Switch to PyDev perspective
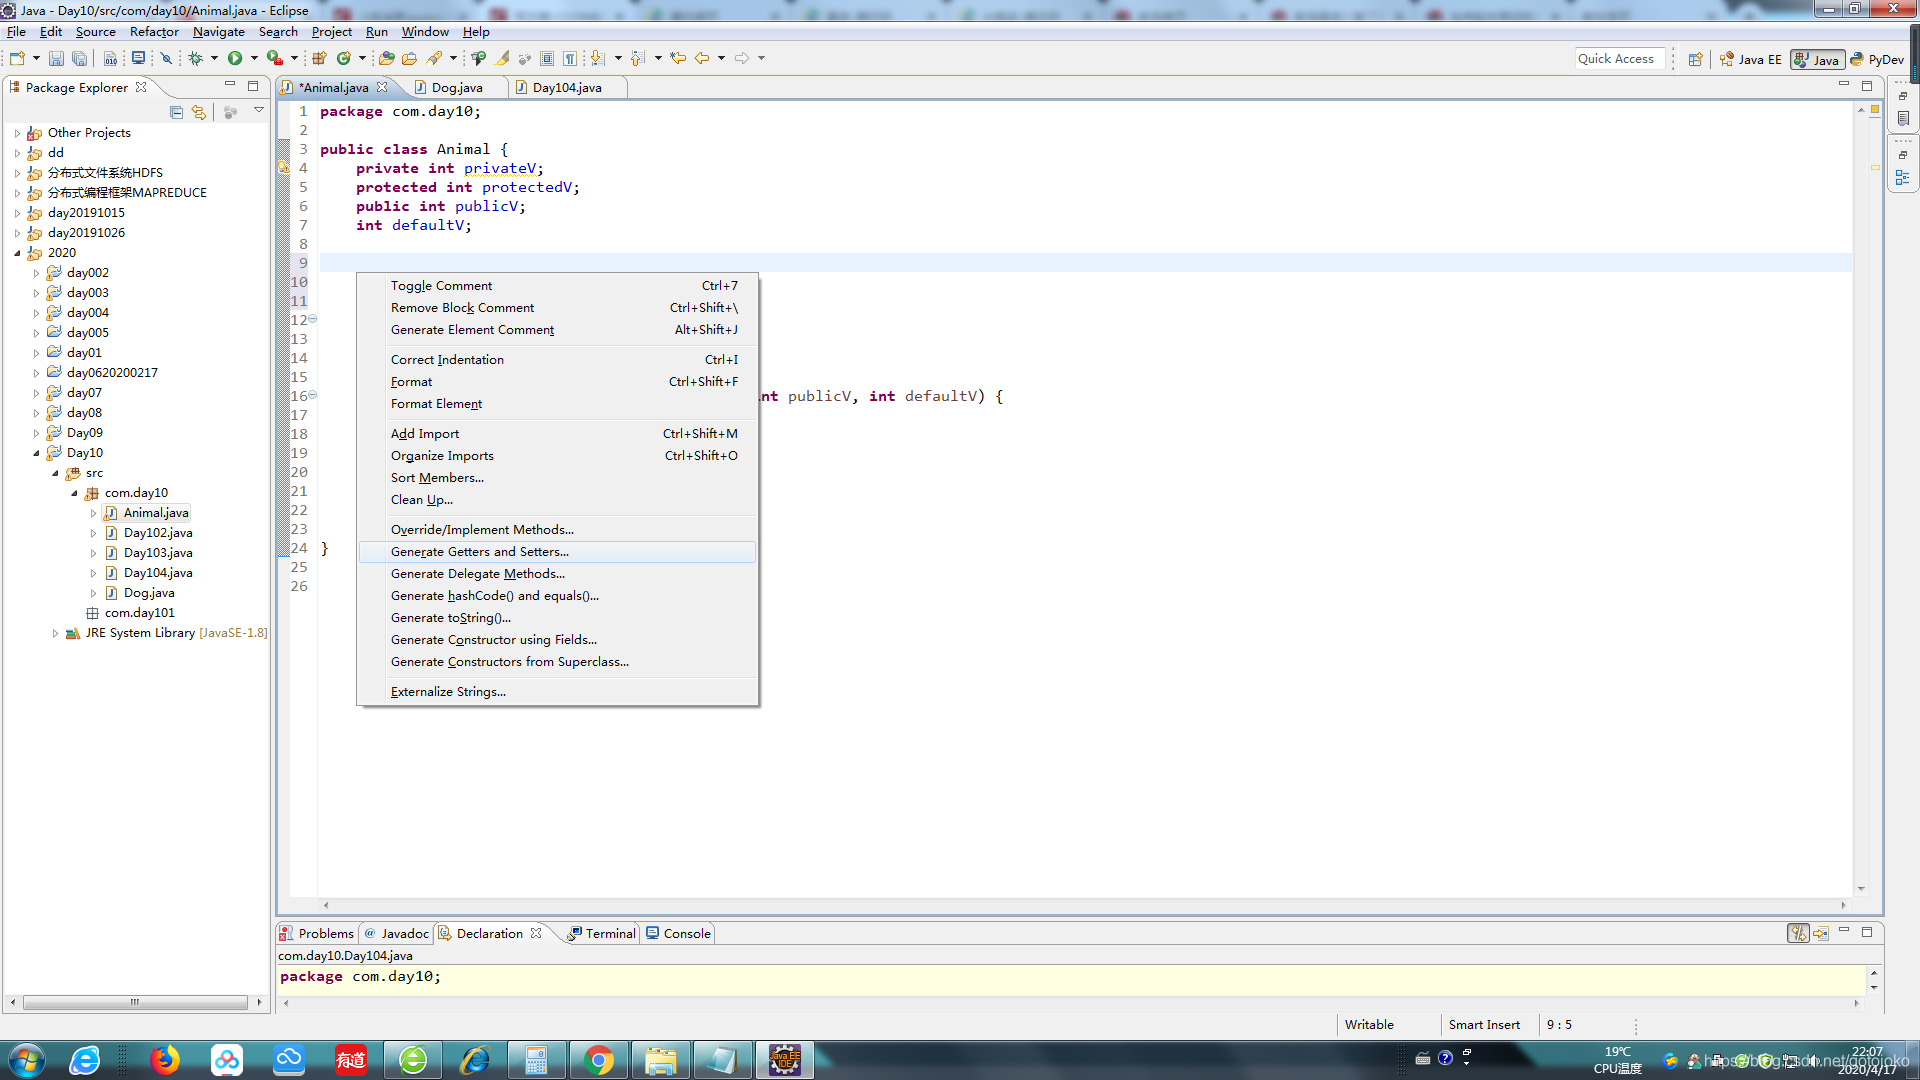The height and width of the screenshot is (1080, 1920). point(1877,59)
